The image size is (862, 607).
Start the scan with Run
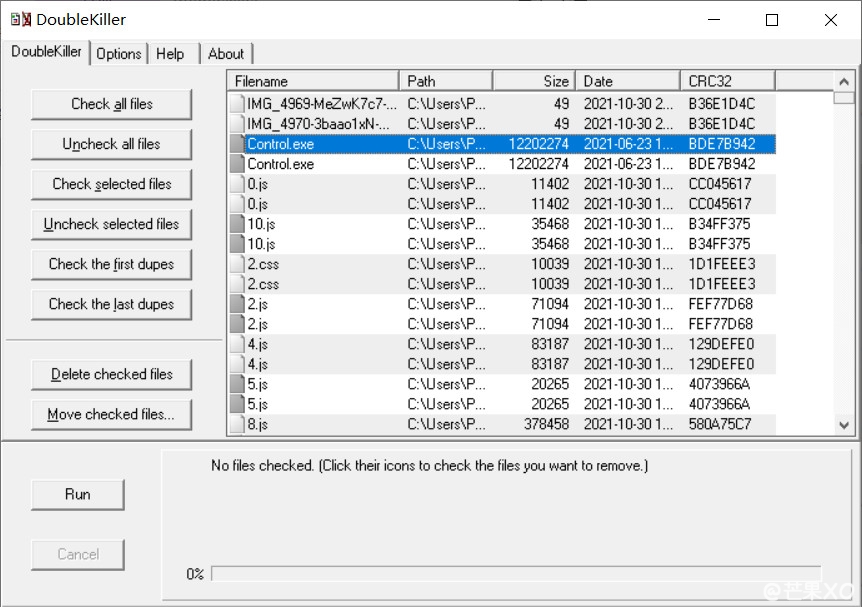[78, 494]
